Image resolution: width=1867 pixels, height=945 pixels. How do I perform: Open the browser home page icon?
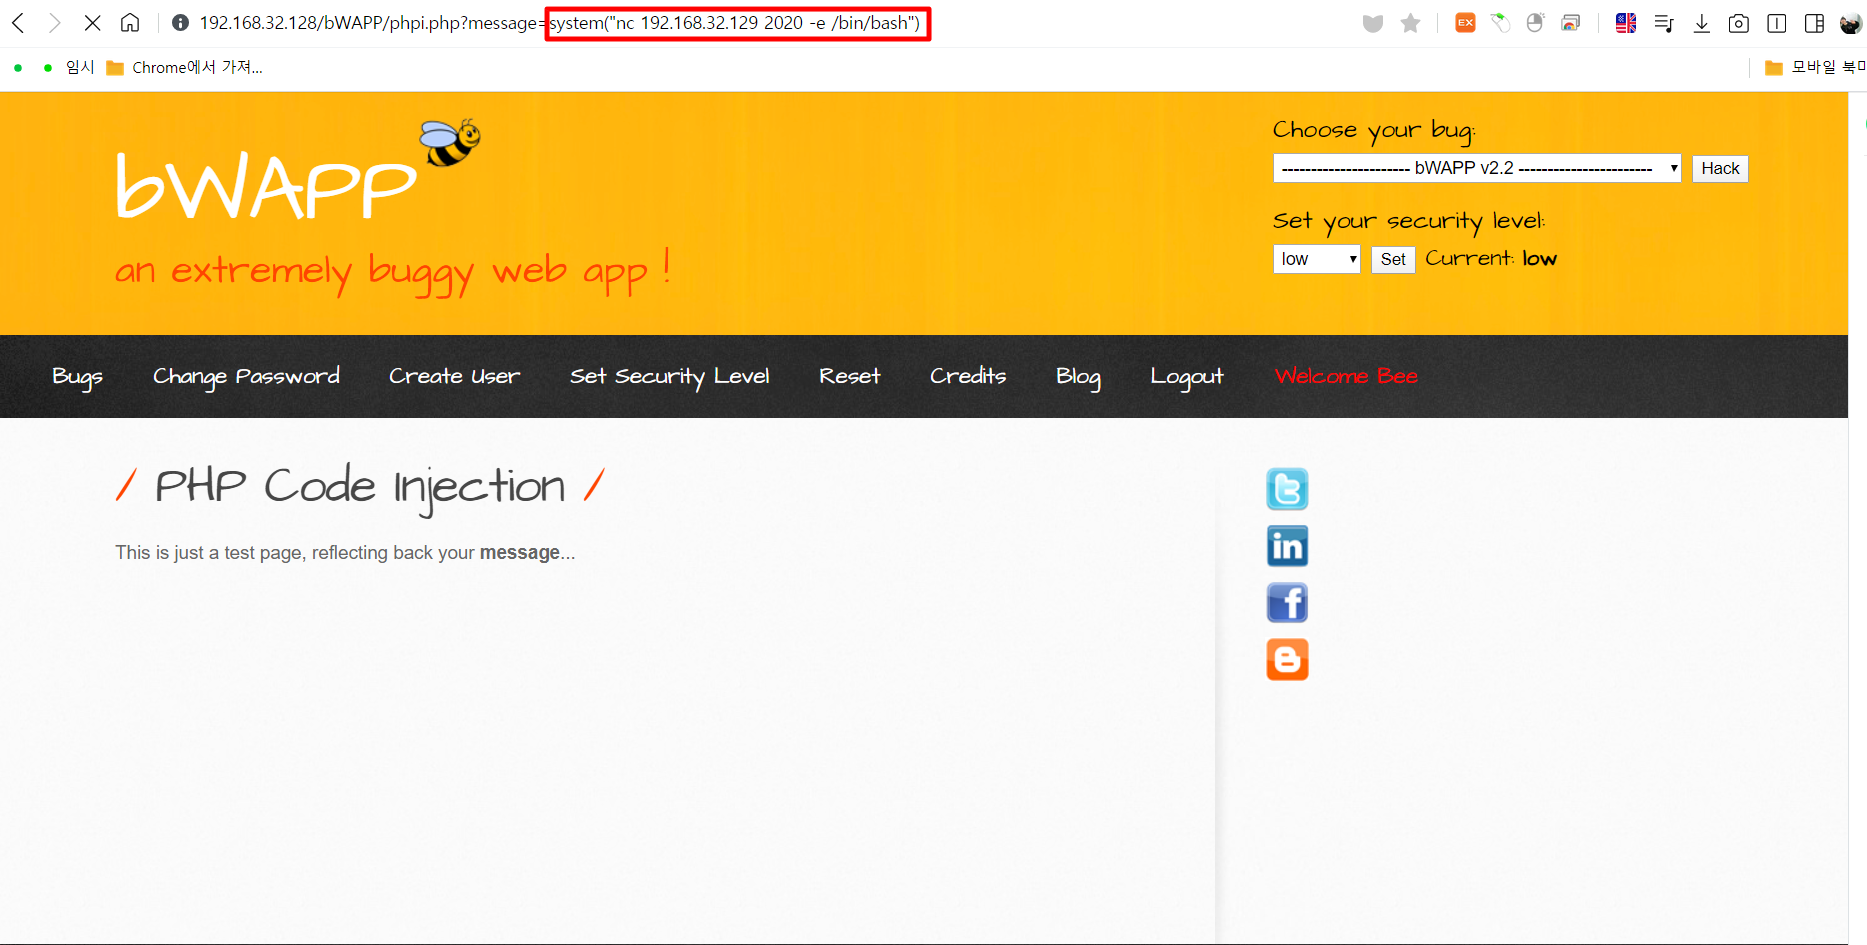[130, 23]
